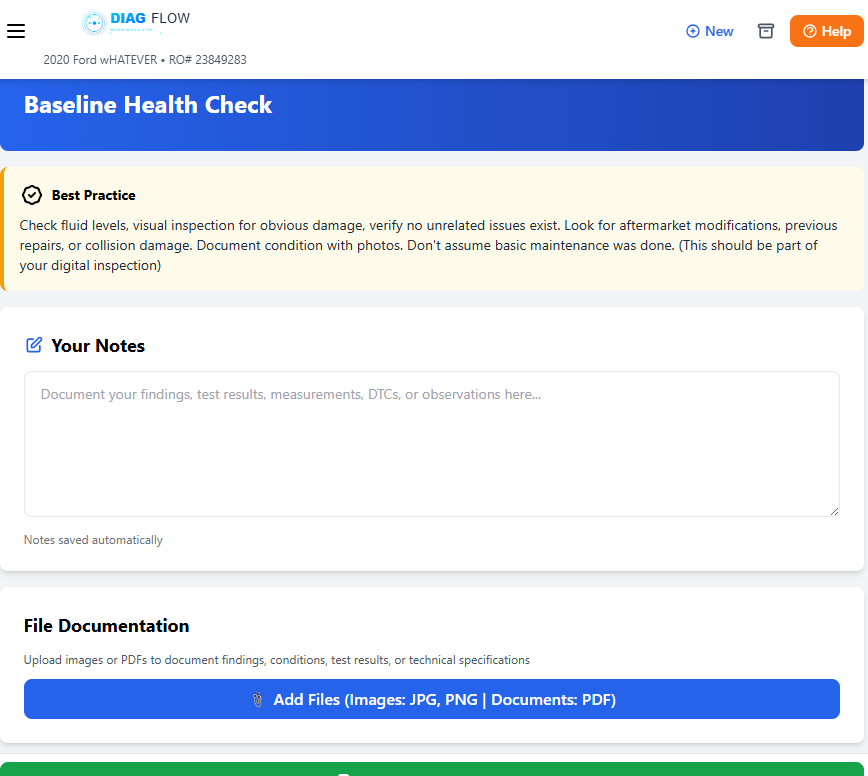
Task: Click the Your Notes section title
Action: click(x=98, y=346)
